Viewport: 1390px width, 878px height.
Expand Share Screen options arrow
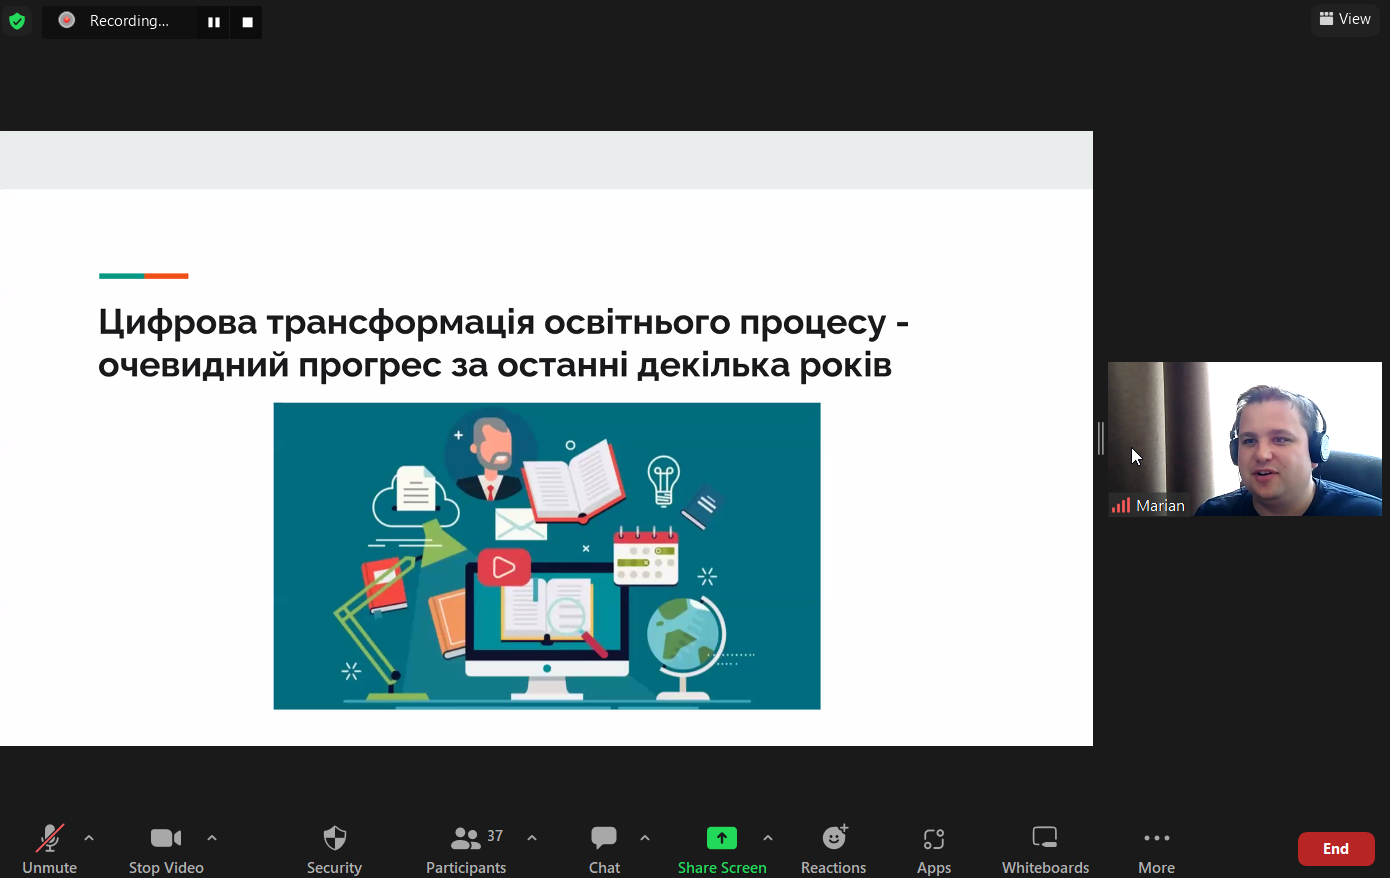[768, 838]
